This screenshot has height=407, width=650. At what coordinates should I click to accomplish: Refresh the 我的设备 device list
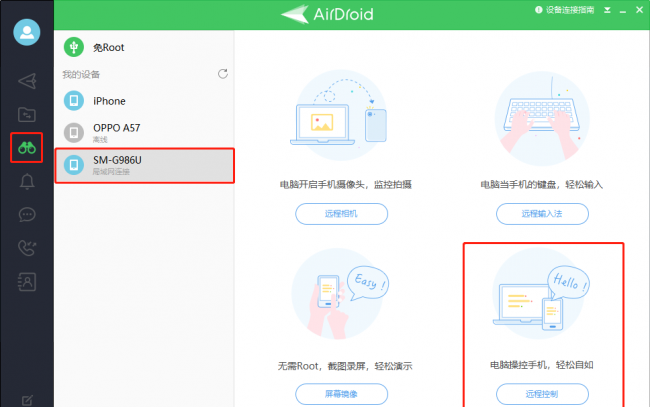pos(223,74)
